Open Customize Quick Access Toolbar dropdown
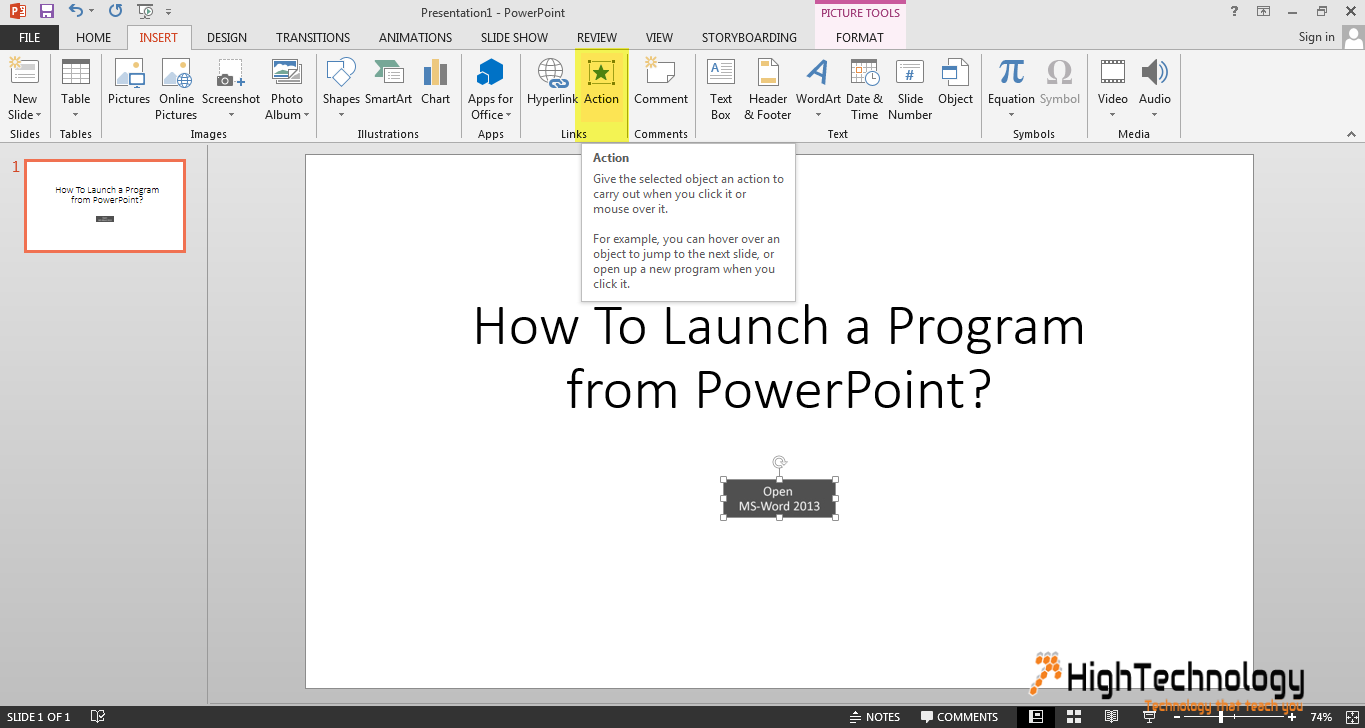Screen dimensions: 1365x728 (166, 12)
